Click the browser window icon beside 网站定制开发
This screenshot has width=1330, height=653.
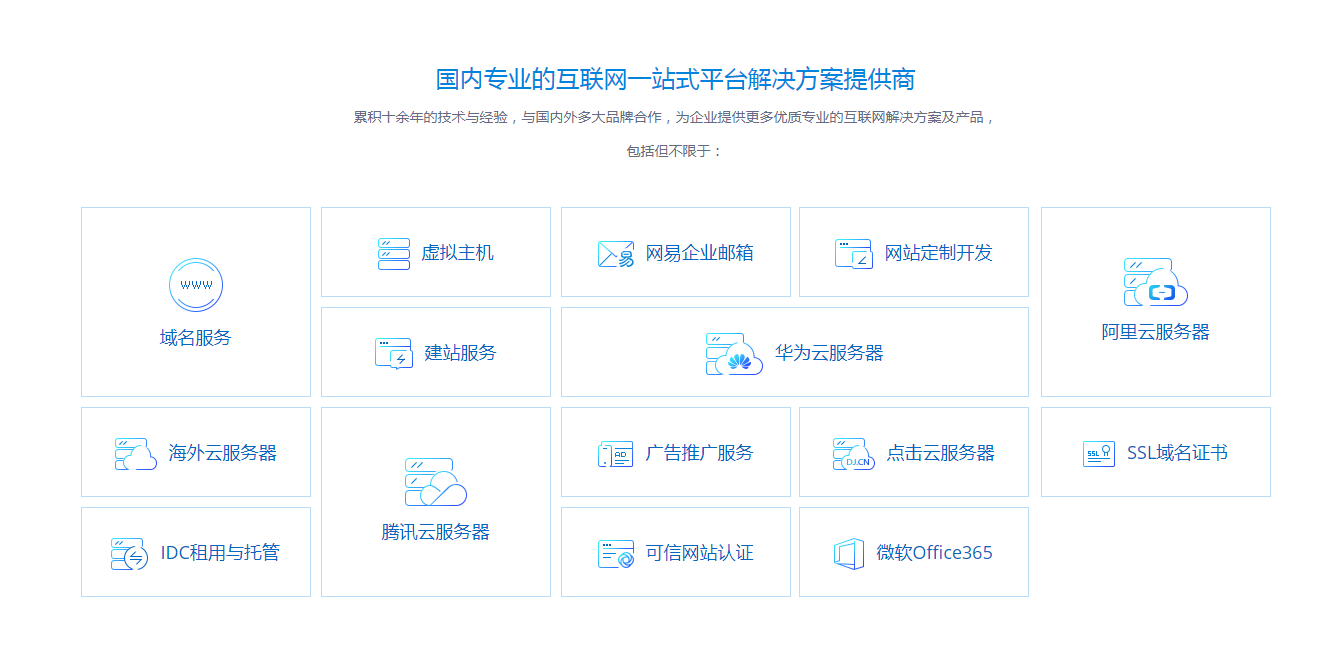click(x=853, y=254)
